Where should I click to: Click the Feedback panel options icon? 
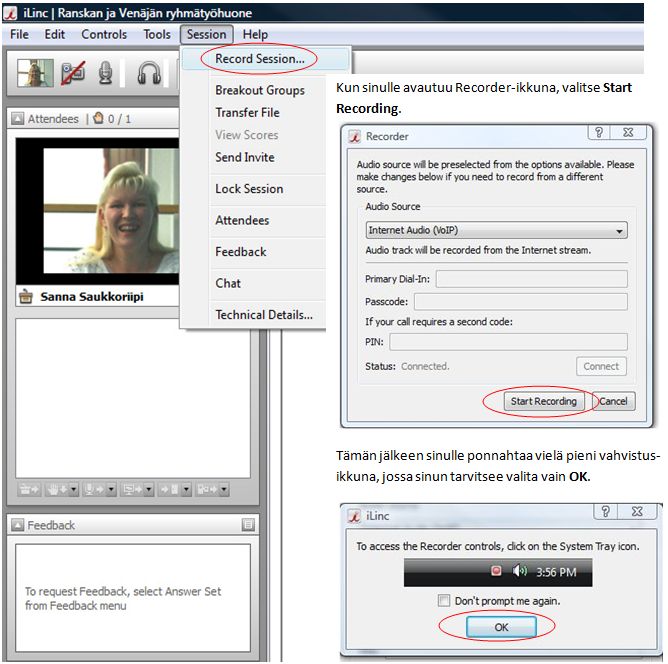coord(248,525)
